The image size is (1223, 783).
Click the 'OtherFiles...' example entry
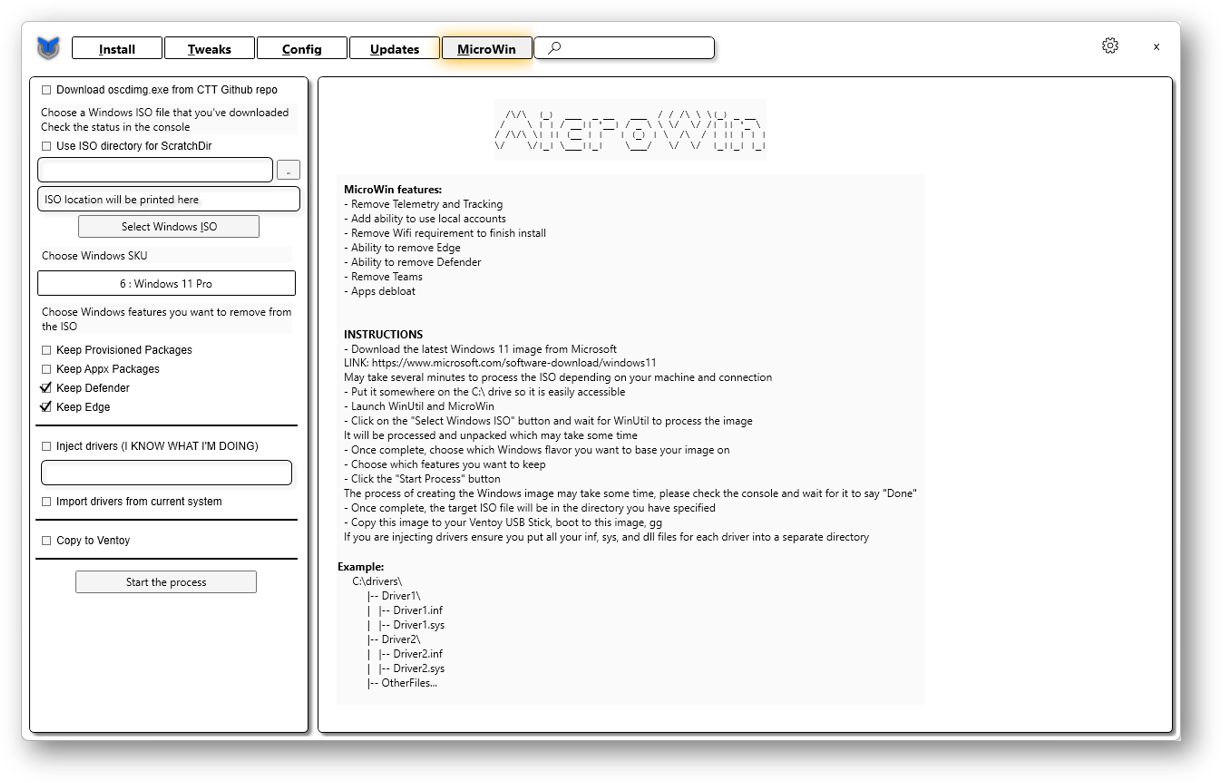pyautogui.click(x=409, y=683)
